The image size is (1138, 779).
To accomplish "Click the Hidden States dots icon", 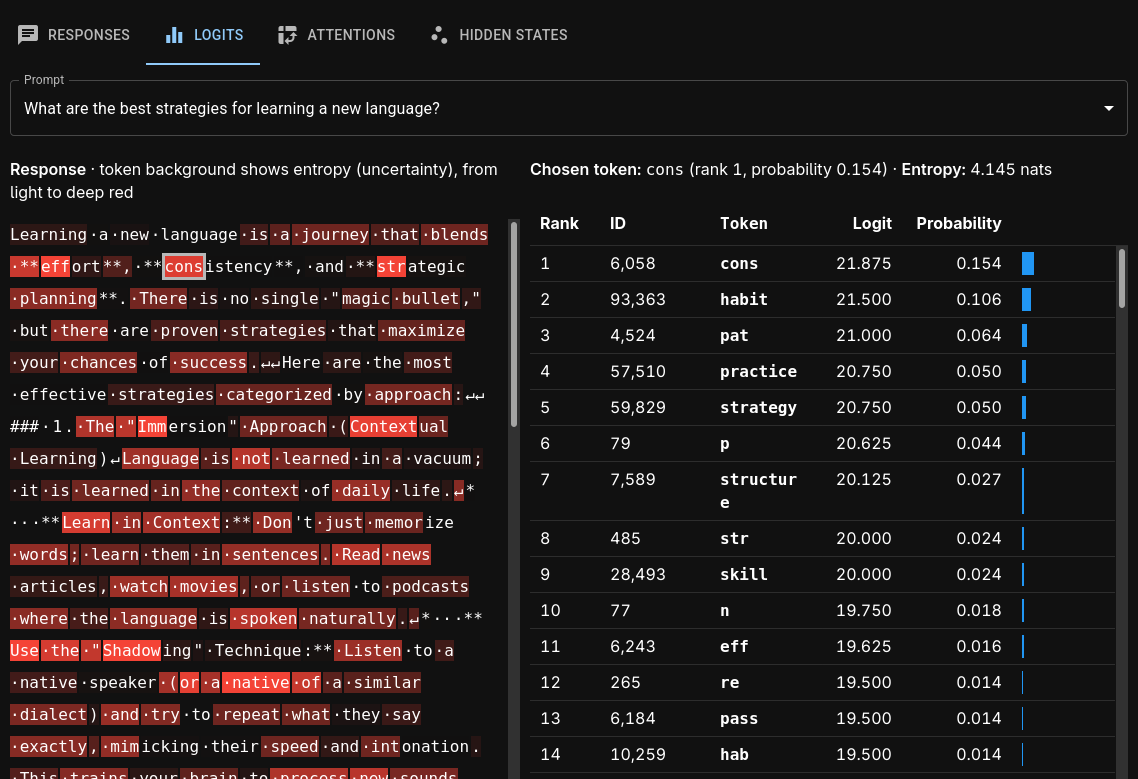I will tap(439, 35).
